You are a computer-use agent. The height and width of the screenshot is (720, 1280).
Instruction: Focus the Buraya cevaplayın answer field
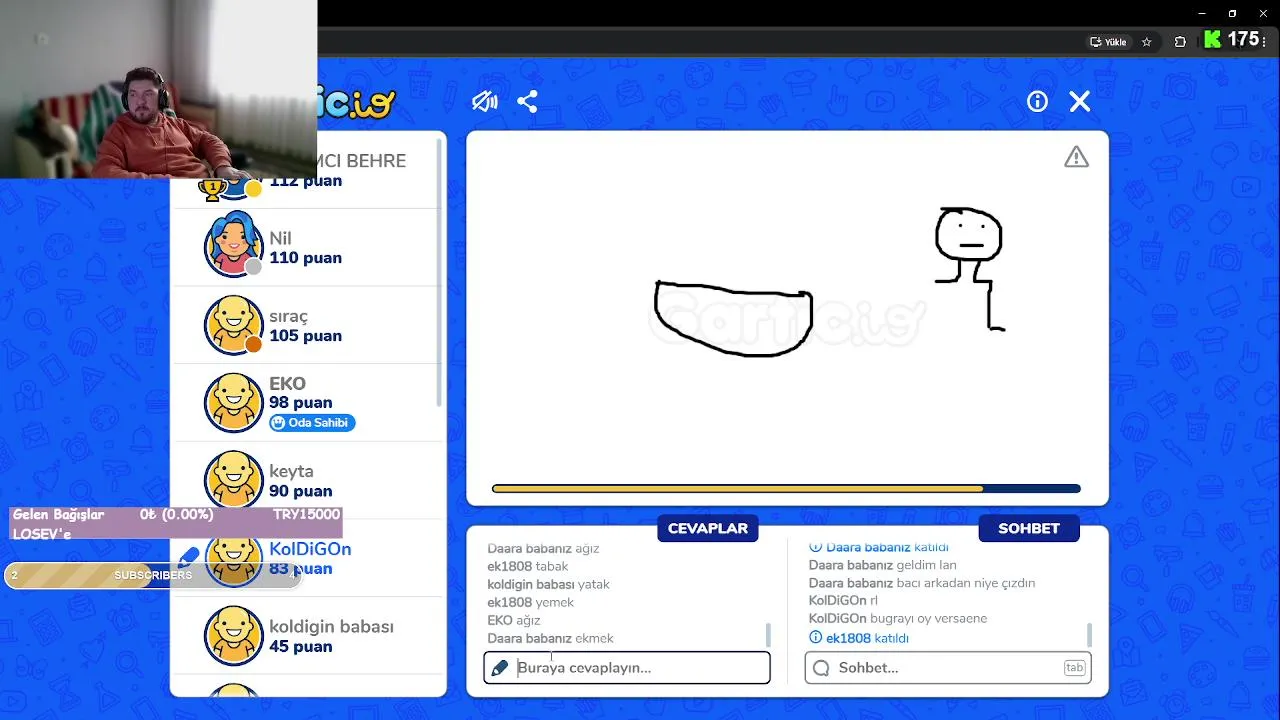(x=627, y=668)
